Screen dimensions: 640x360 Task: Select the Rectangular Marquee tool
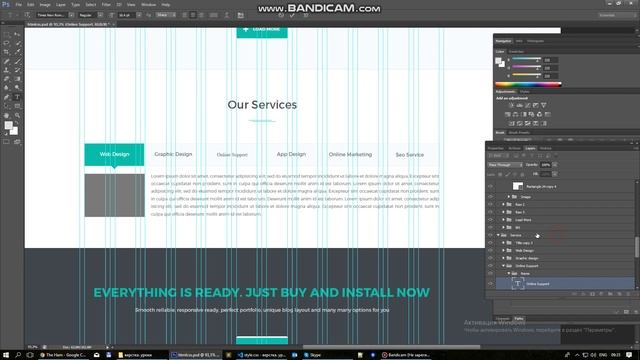(x=7, y=34)
